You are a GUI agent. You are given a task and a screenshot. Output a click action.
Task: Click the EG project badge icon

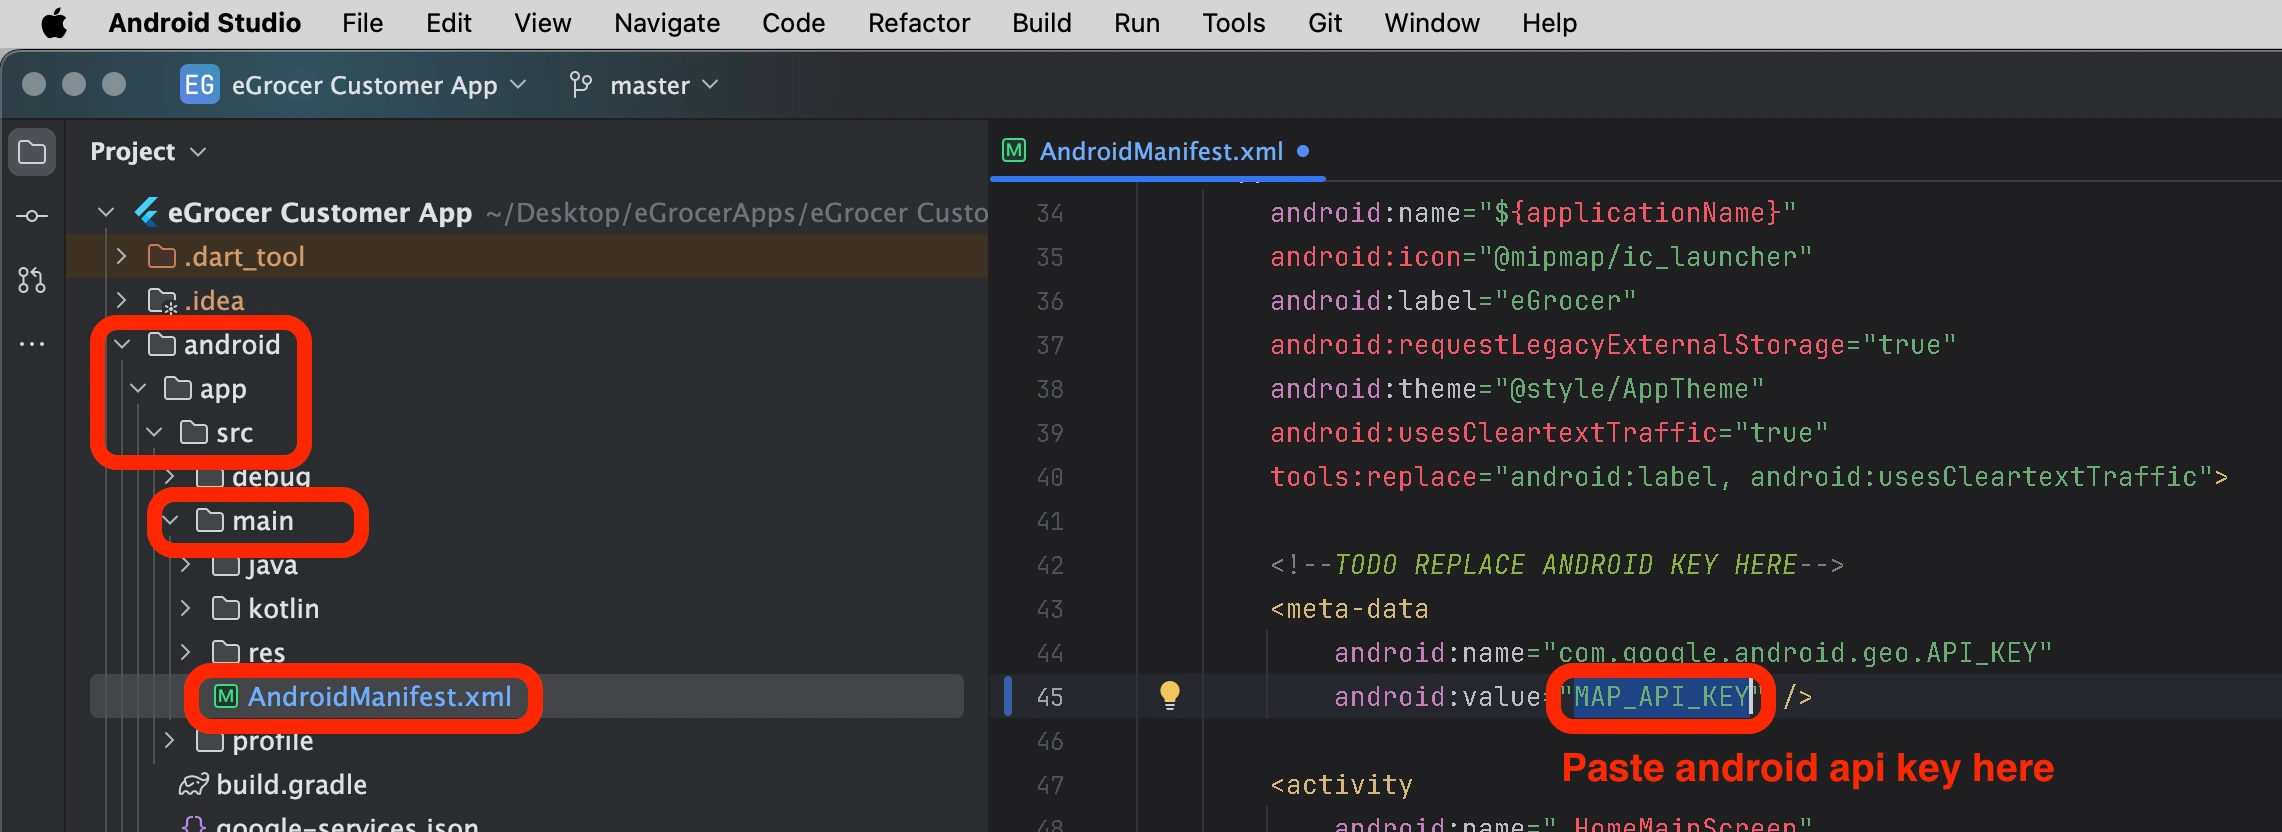pos(199,84)
